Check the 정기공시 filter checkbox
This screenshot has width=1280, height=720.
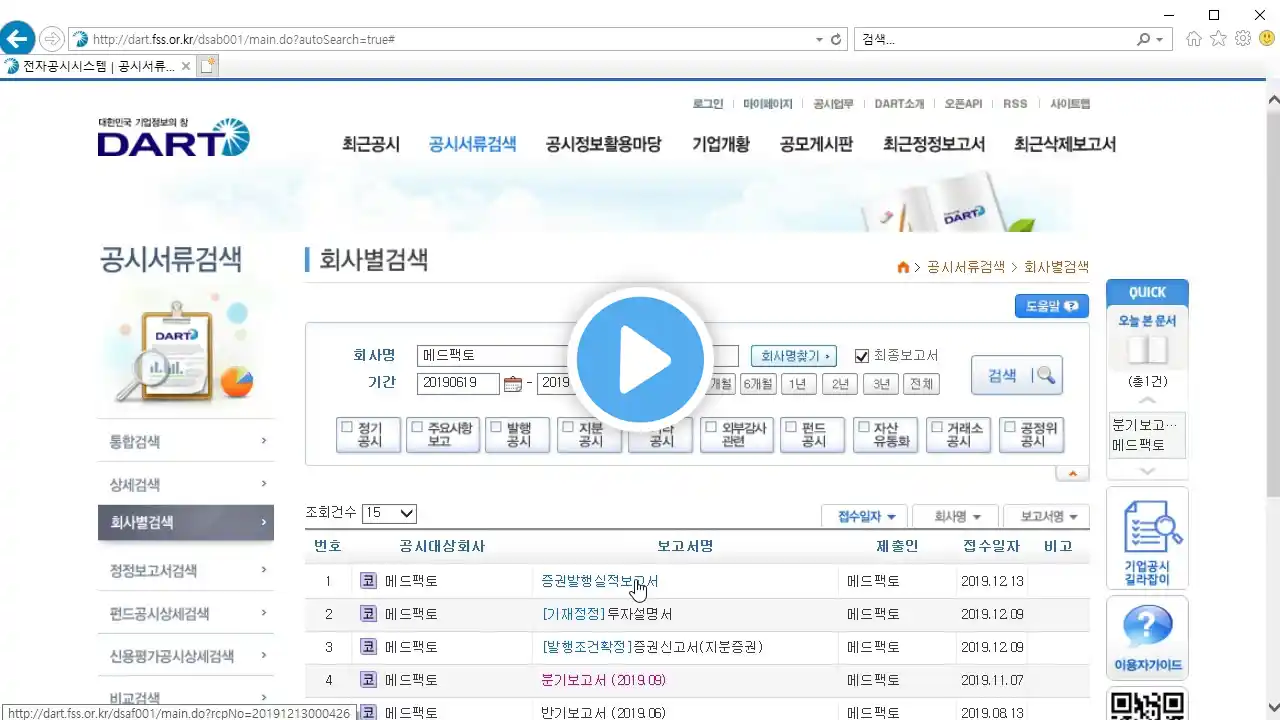pyautogui.click(x=347, y=427)
